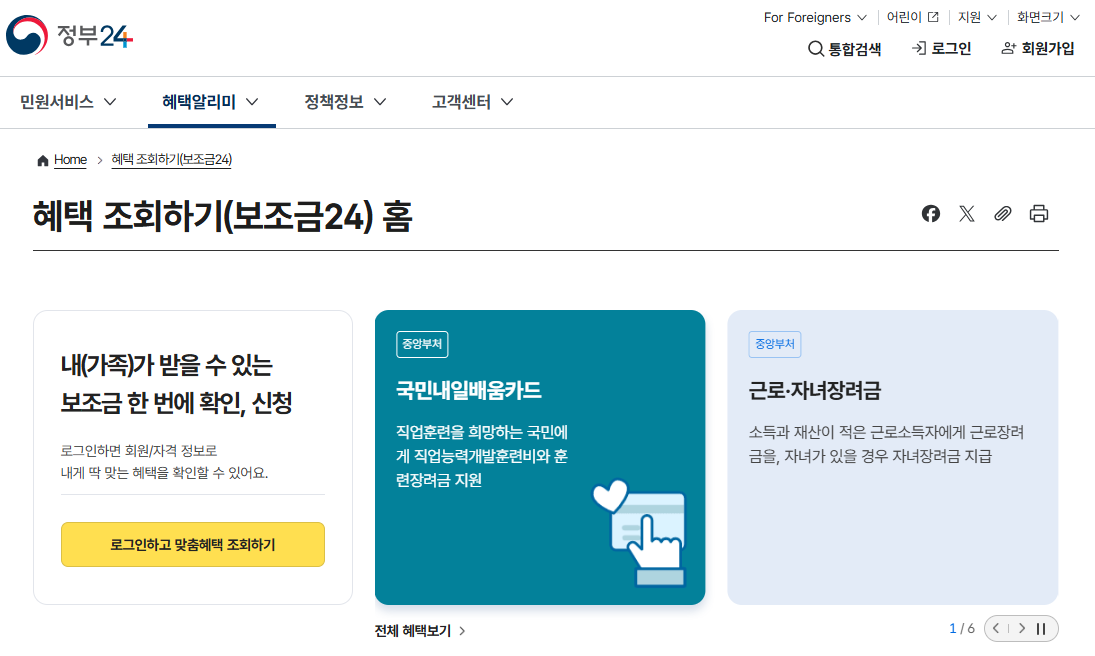The image size is (1095, 656).
Task: Select the 국민내일배움카드 benefit card
Action: coord(540,456)
